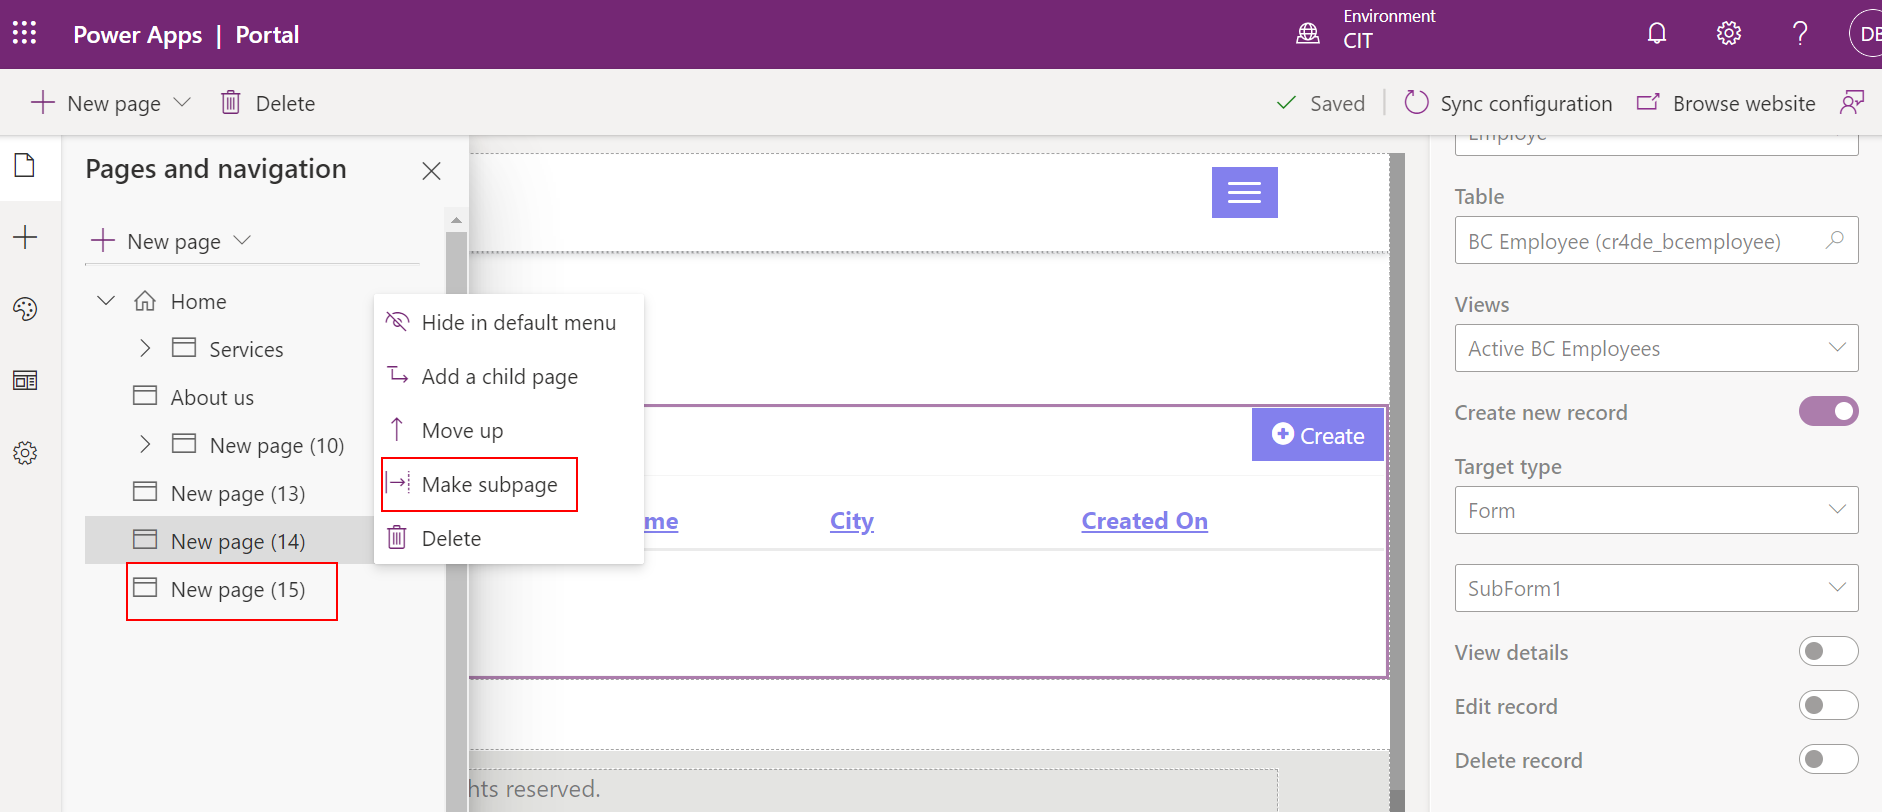1882x812 pixels.
Task: Select About us page
Action: pos(212,397)
